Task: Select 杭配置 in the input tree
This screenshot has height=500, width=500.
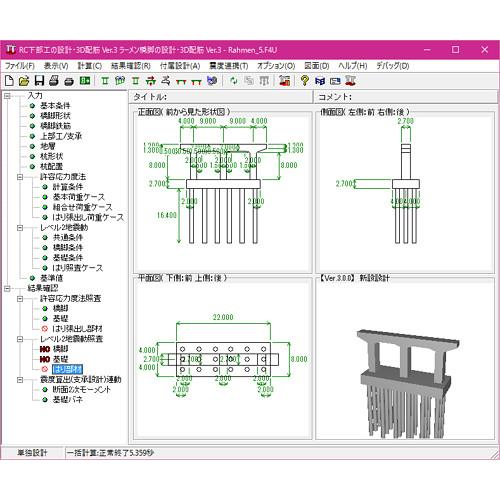Action: [x=51, y=166]
